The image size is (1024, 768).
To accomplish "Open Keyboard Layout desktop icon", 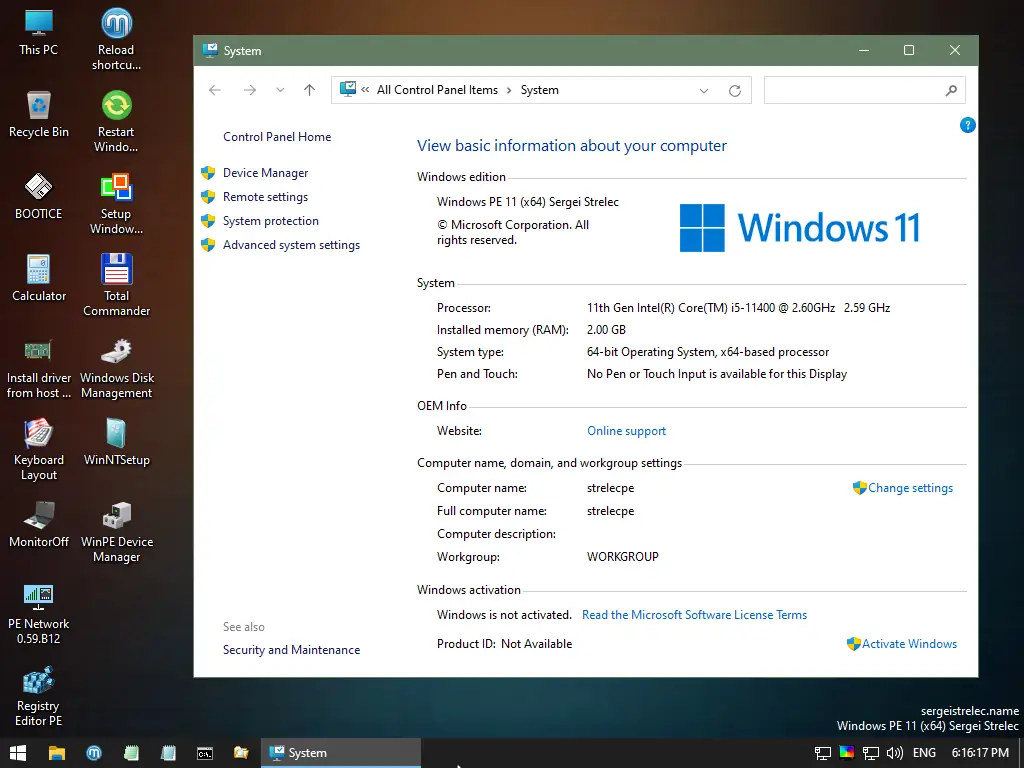I will (39, 450).
